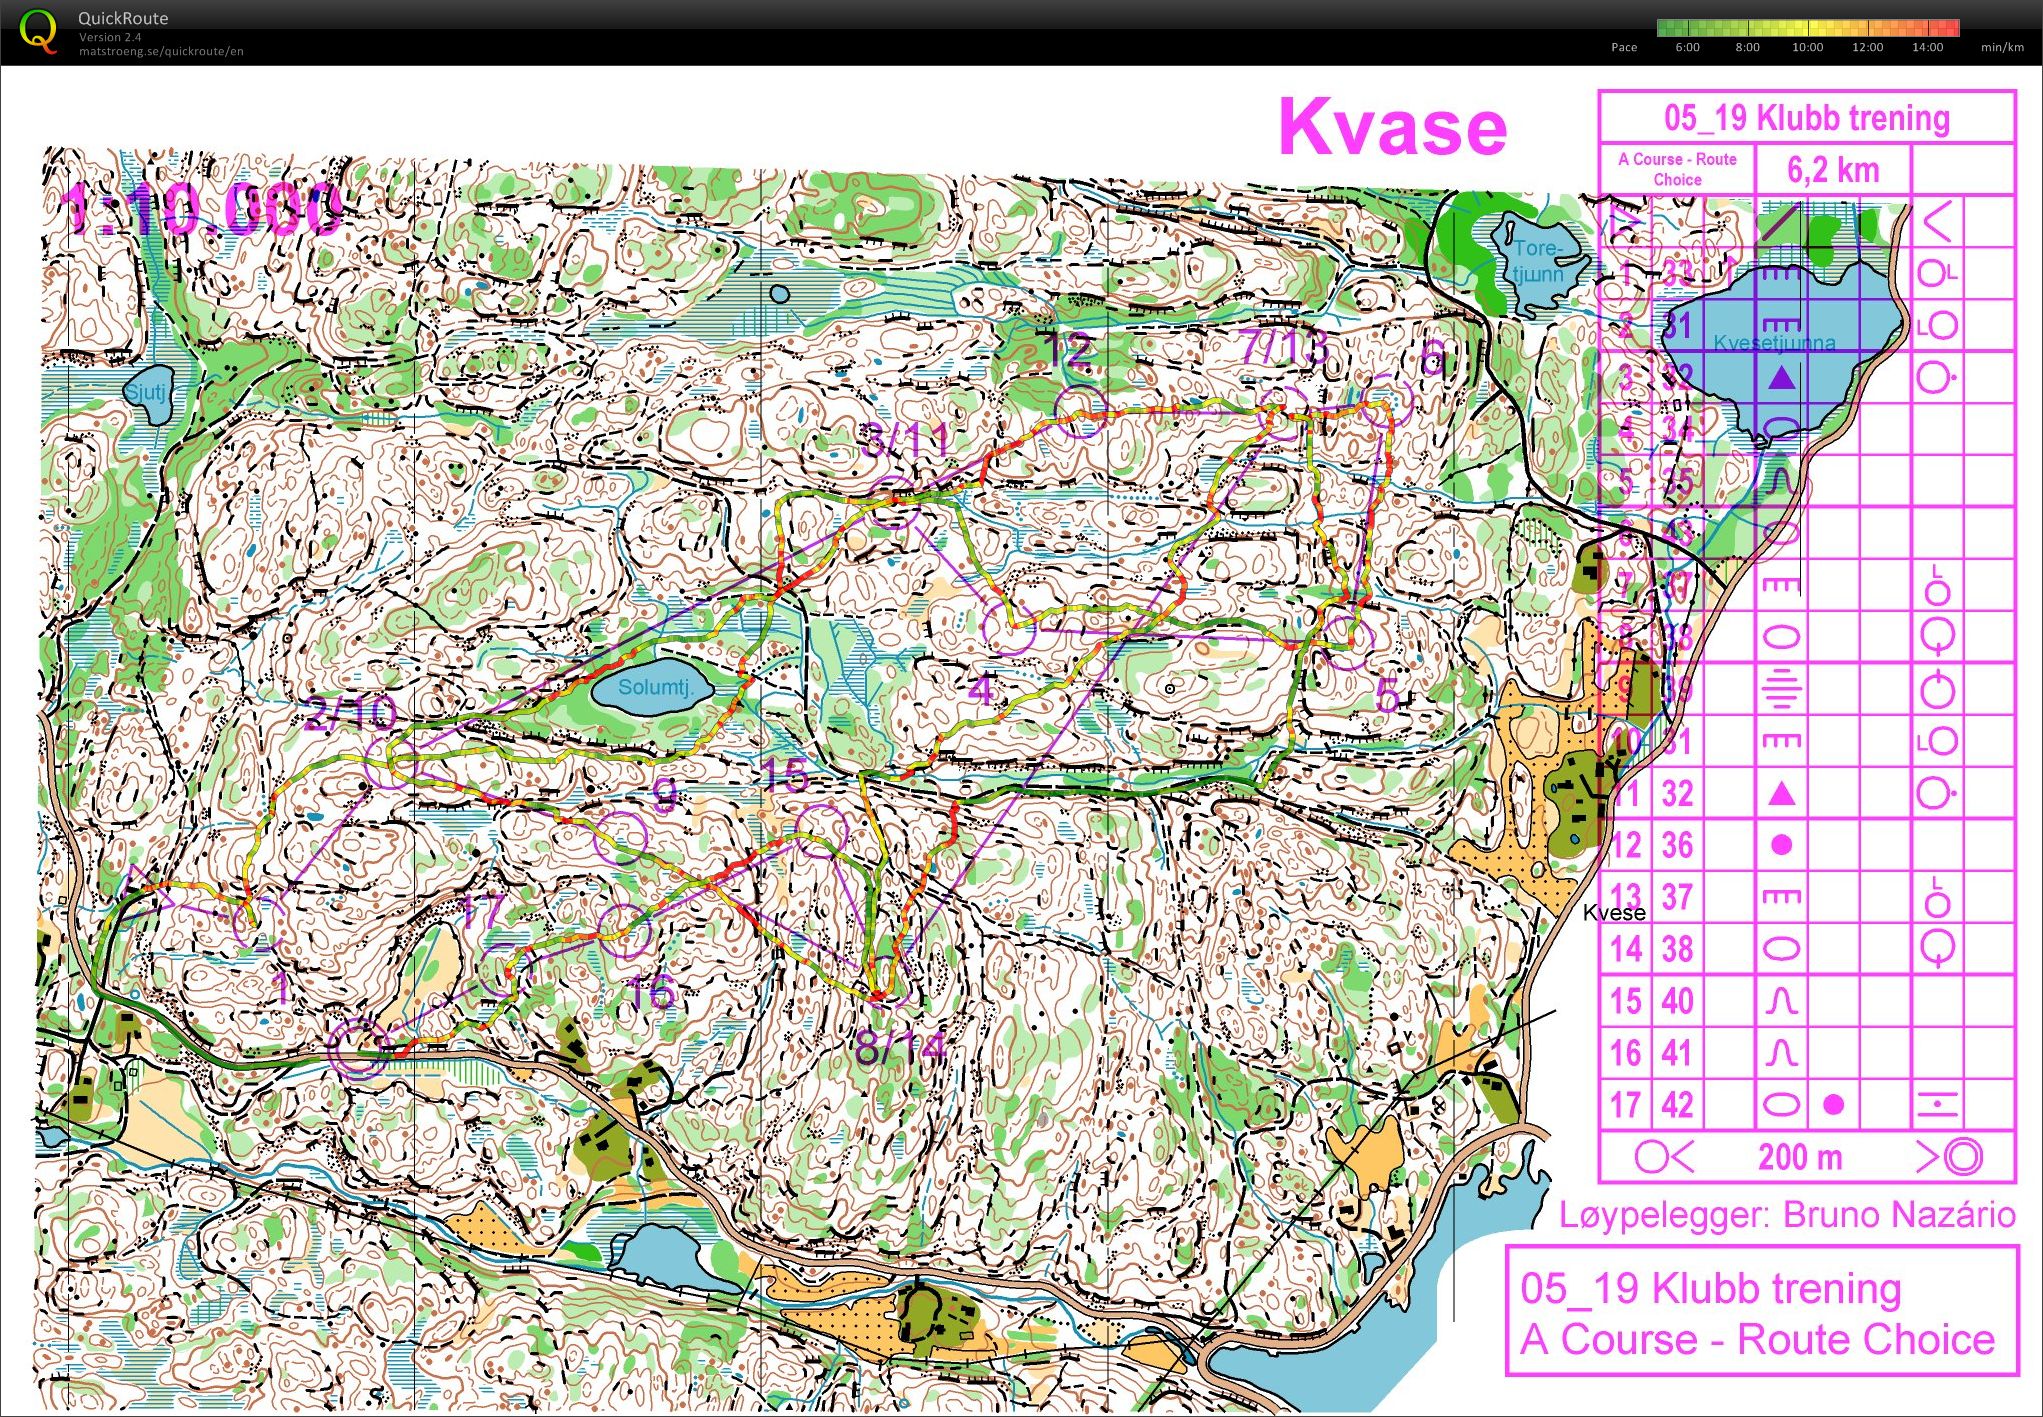Click the '6:00' pace value
This screenshot has height=1417, width=2043.
[1687, 47]
